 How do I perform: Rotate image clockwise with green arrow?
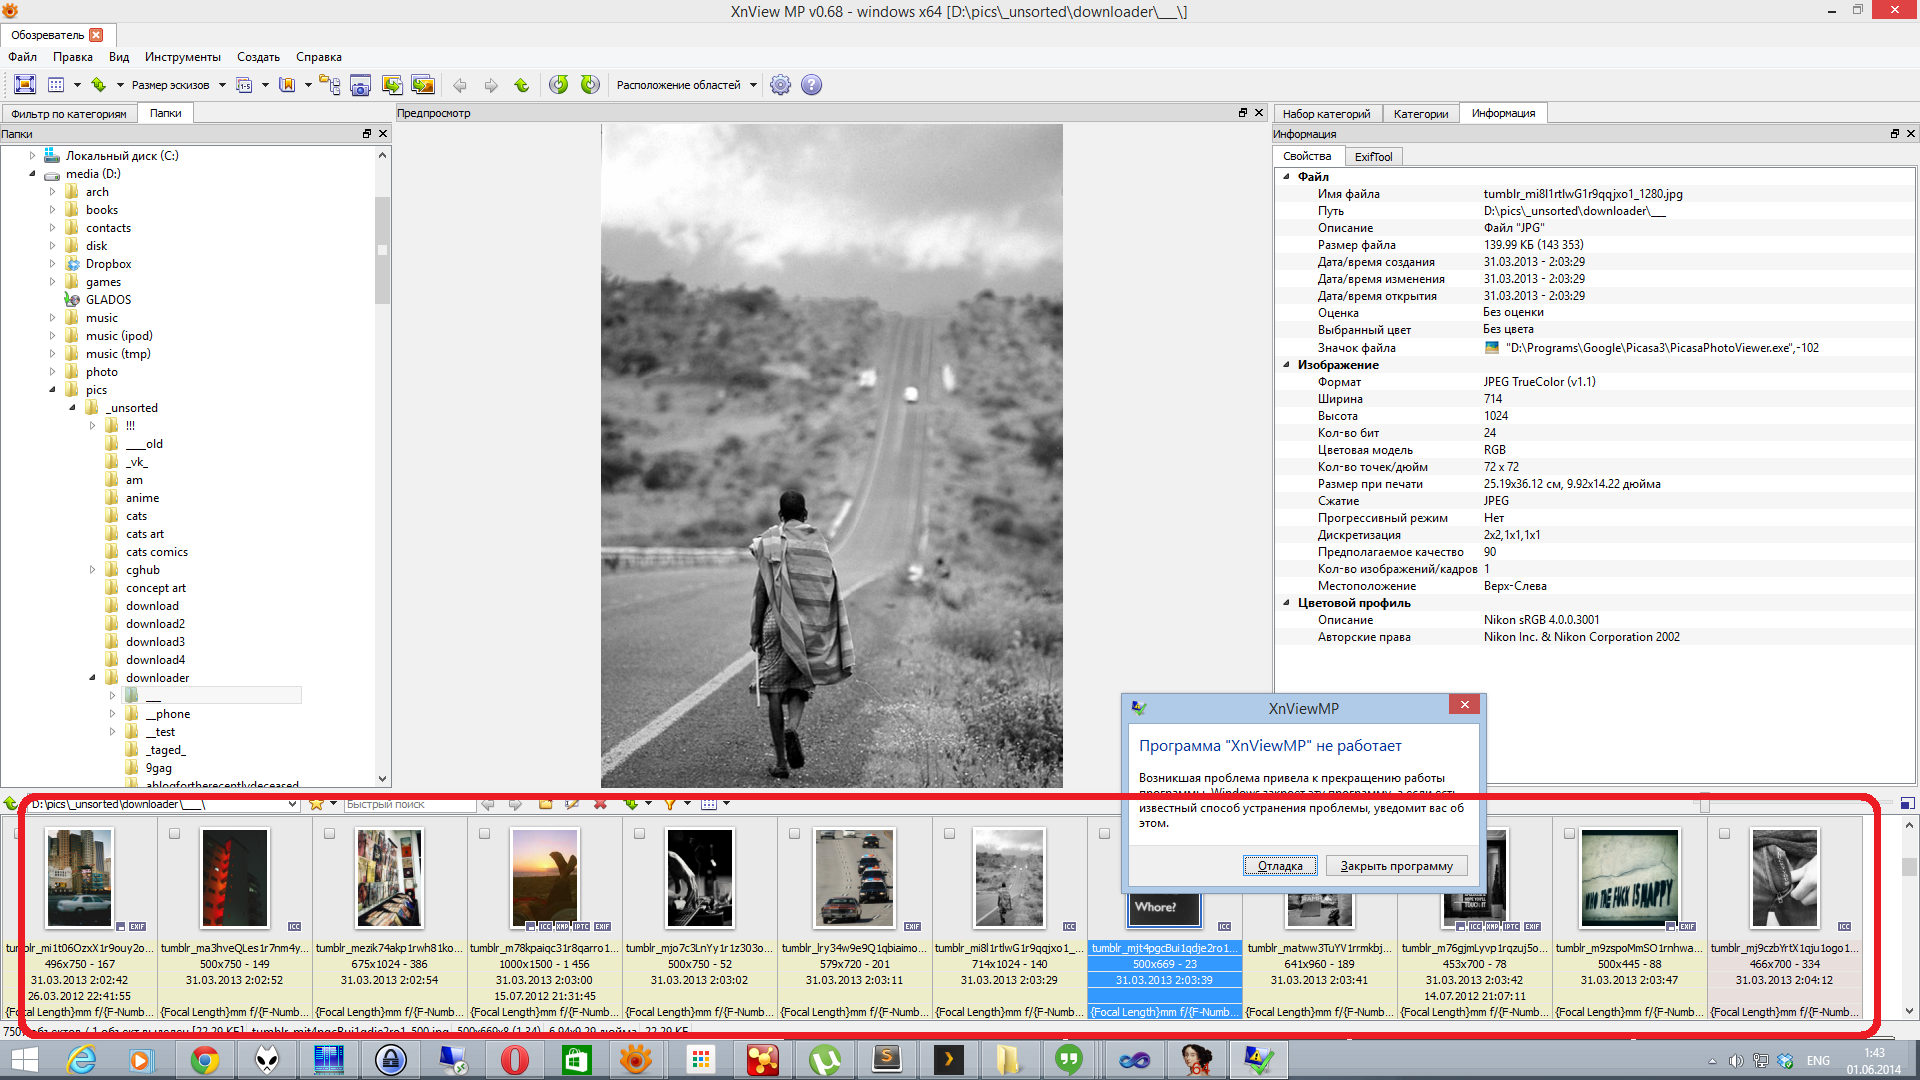(x=590, y=85)
